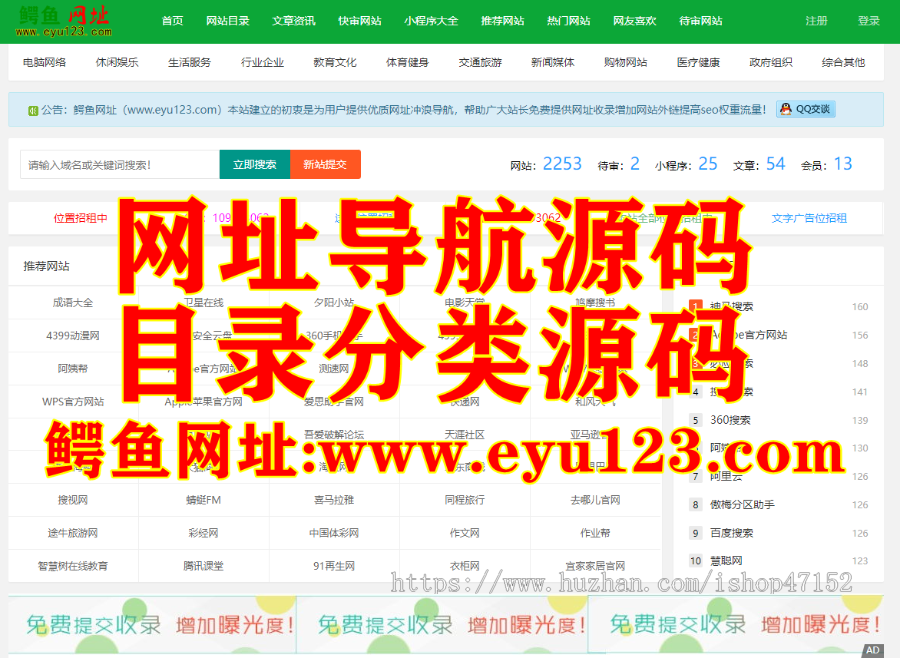Click the 位置招租中 ad link
The width and height of the screenshot is (900, 658).
point(80,218)
